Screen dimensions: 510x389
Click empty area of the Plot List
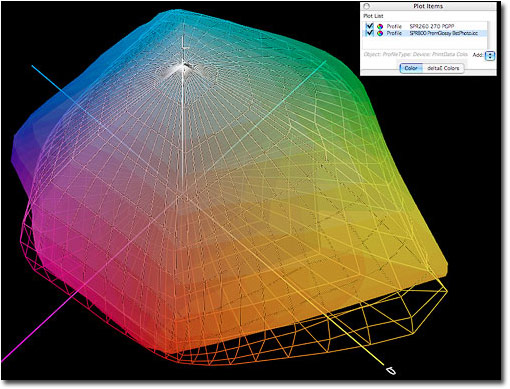click(426, 43)
